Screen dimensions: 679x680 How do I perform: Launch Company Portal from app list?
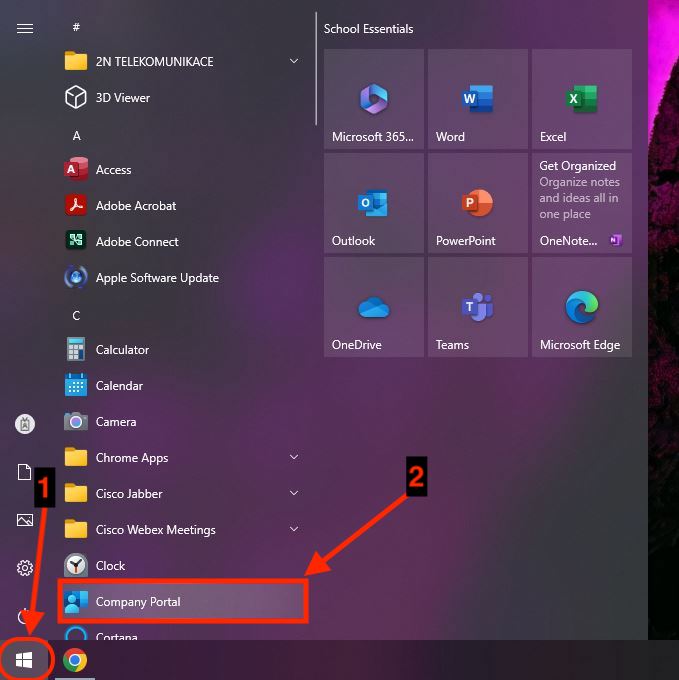[x=182, y=601]
